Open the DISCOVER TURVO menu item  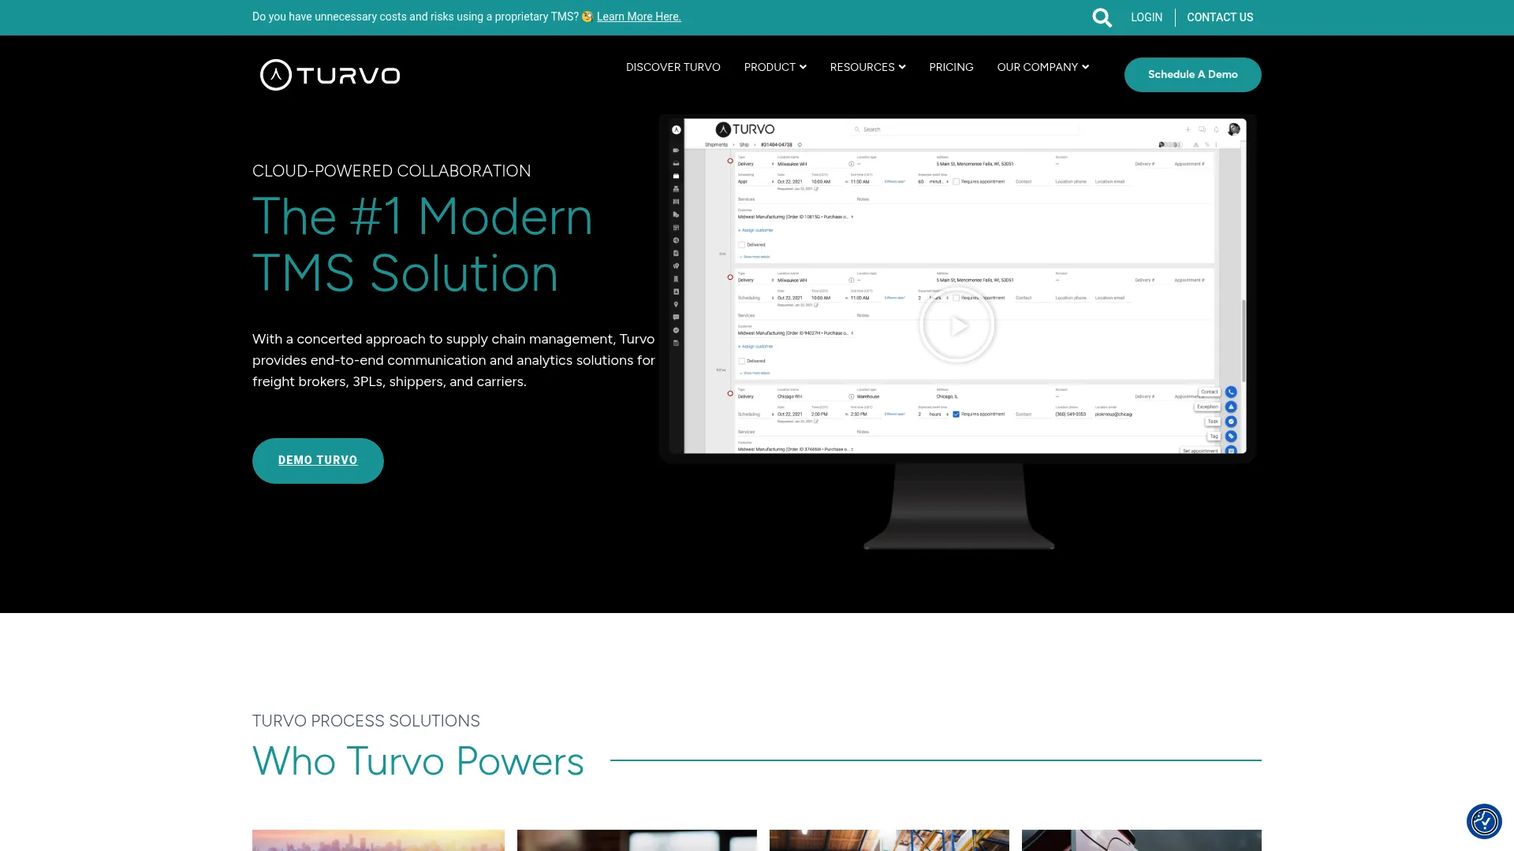673,67
